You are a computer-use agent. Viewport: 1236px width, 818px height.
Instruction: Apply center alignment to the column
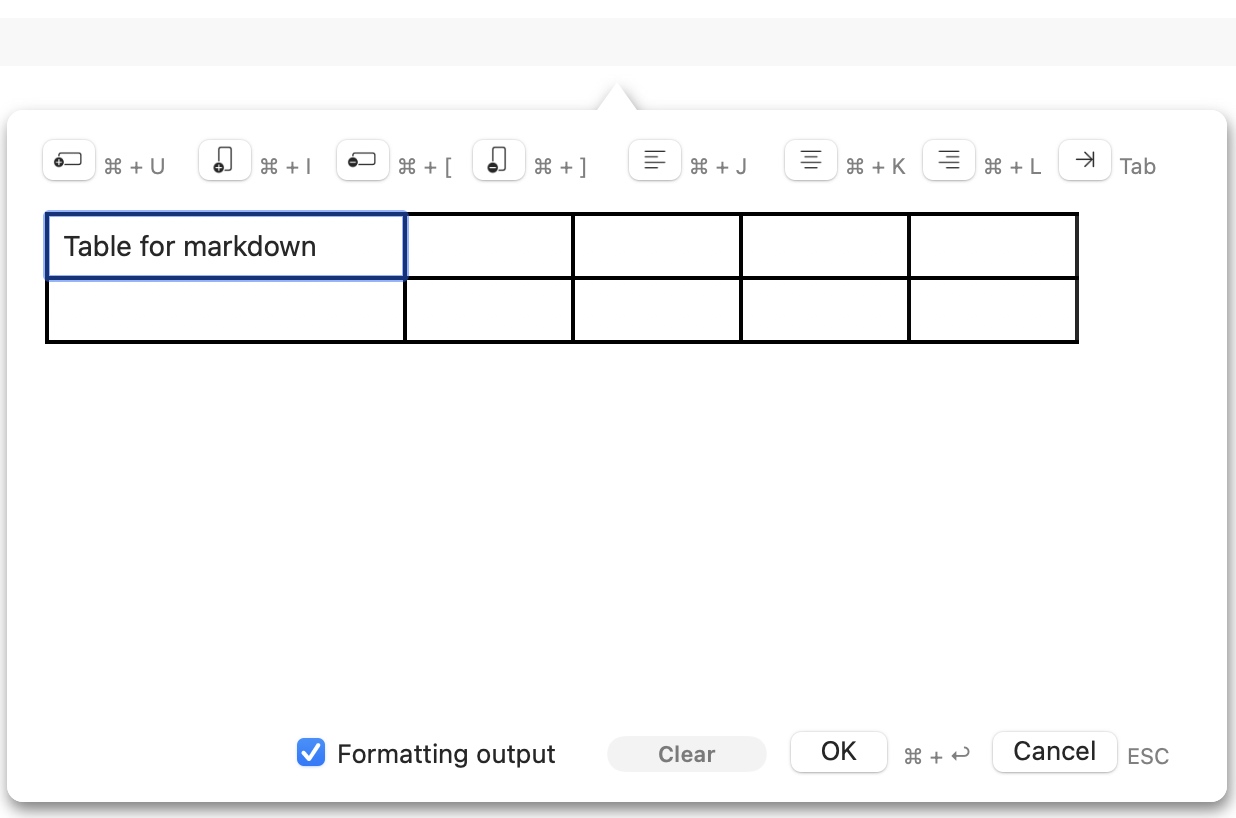(810, 161)
